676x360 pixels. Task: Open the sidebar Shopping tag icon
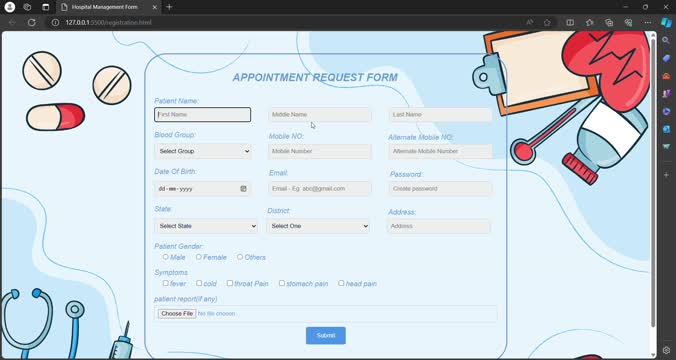pos(666,58)
